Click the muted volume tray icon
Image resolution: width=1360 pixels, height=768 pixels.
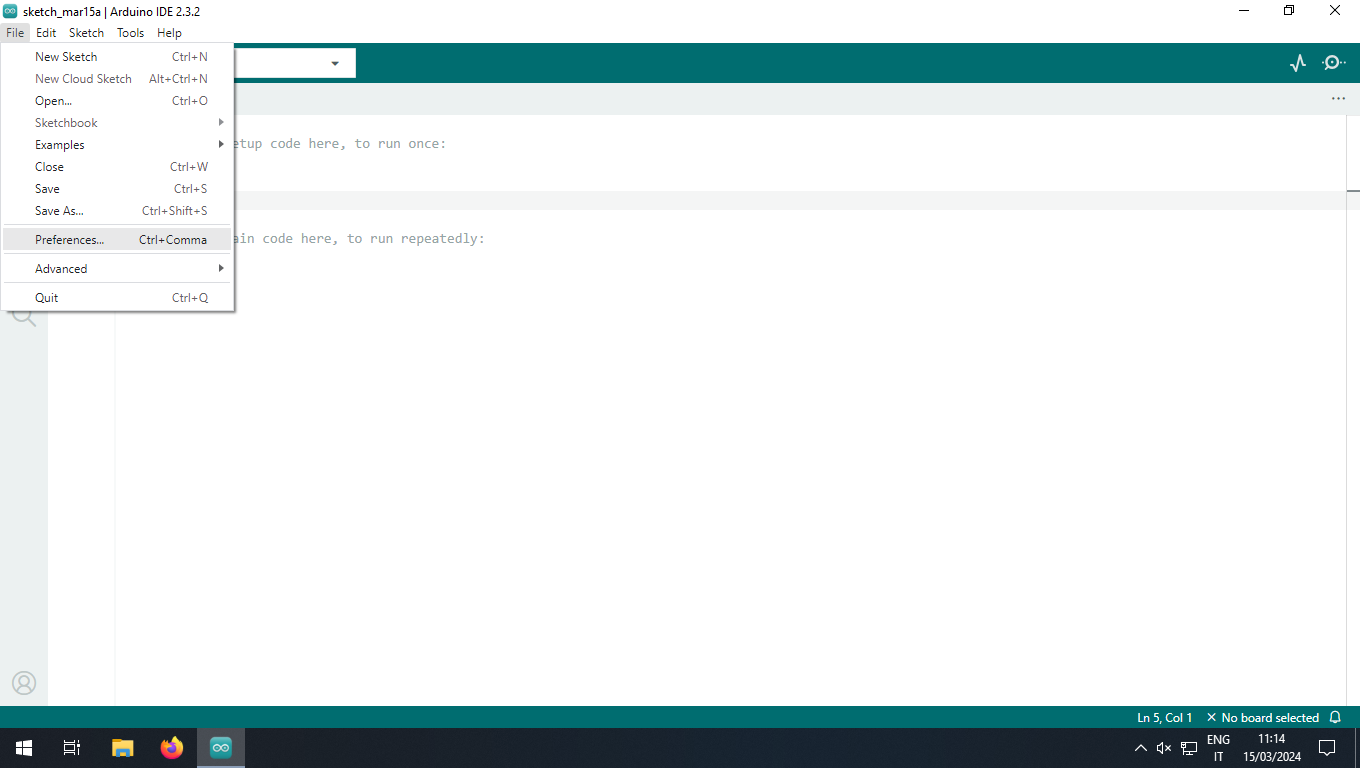pos(1164,748)
